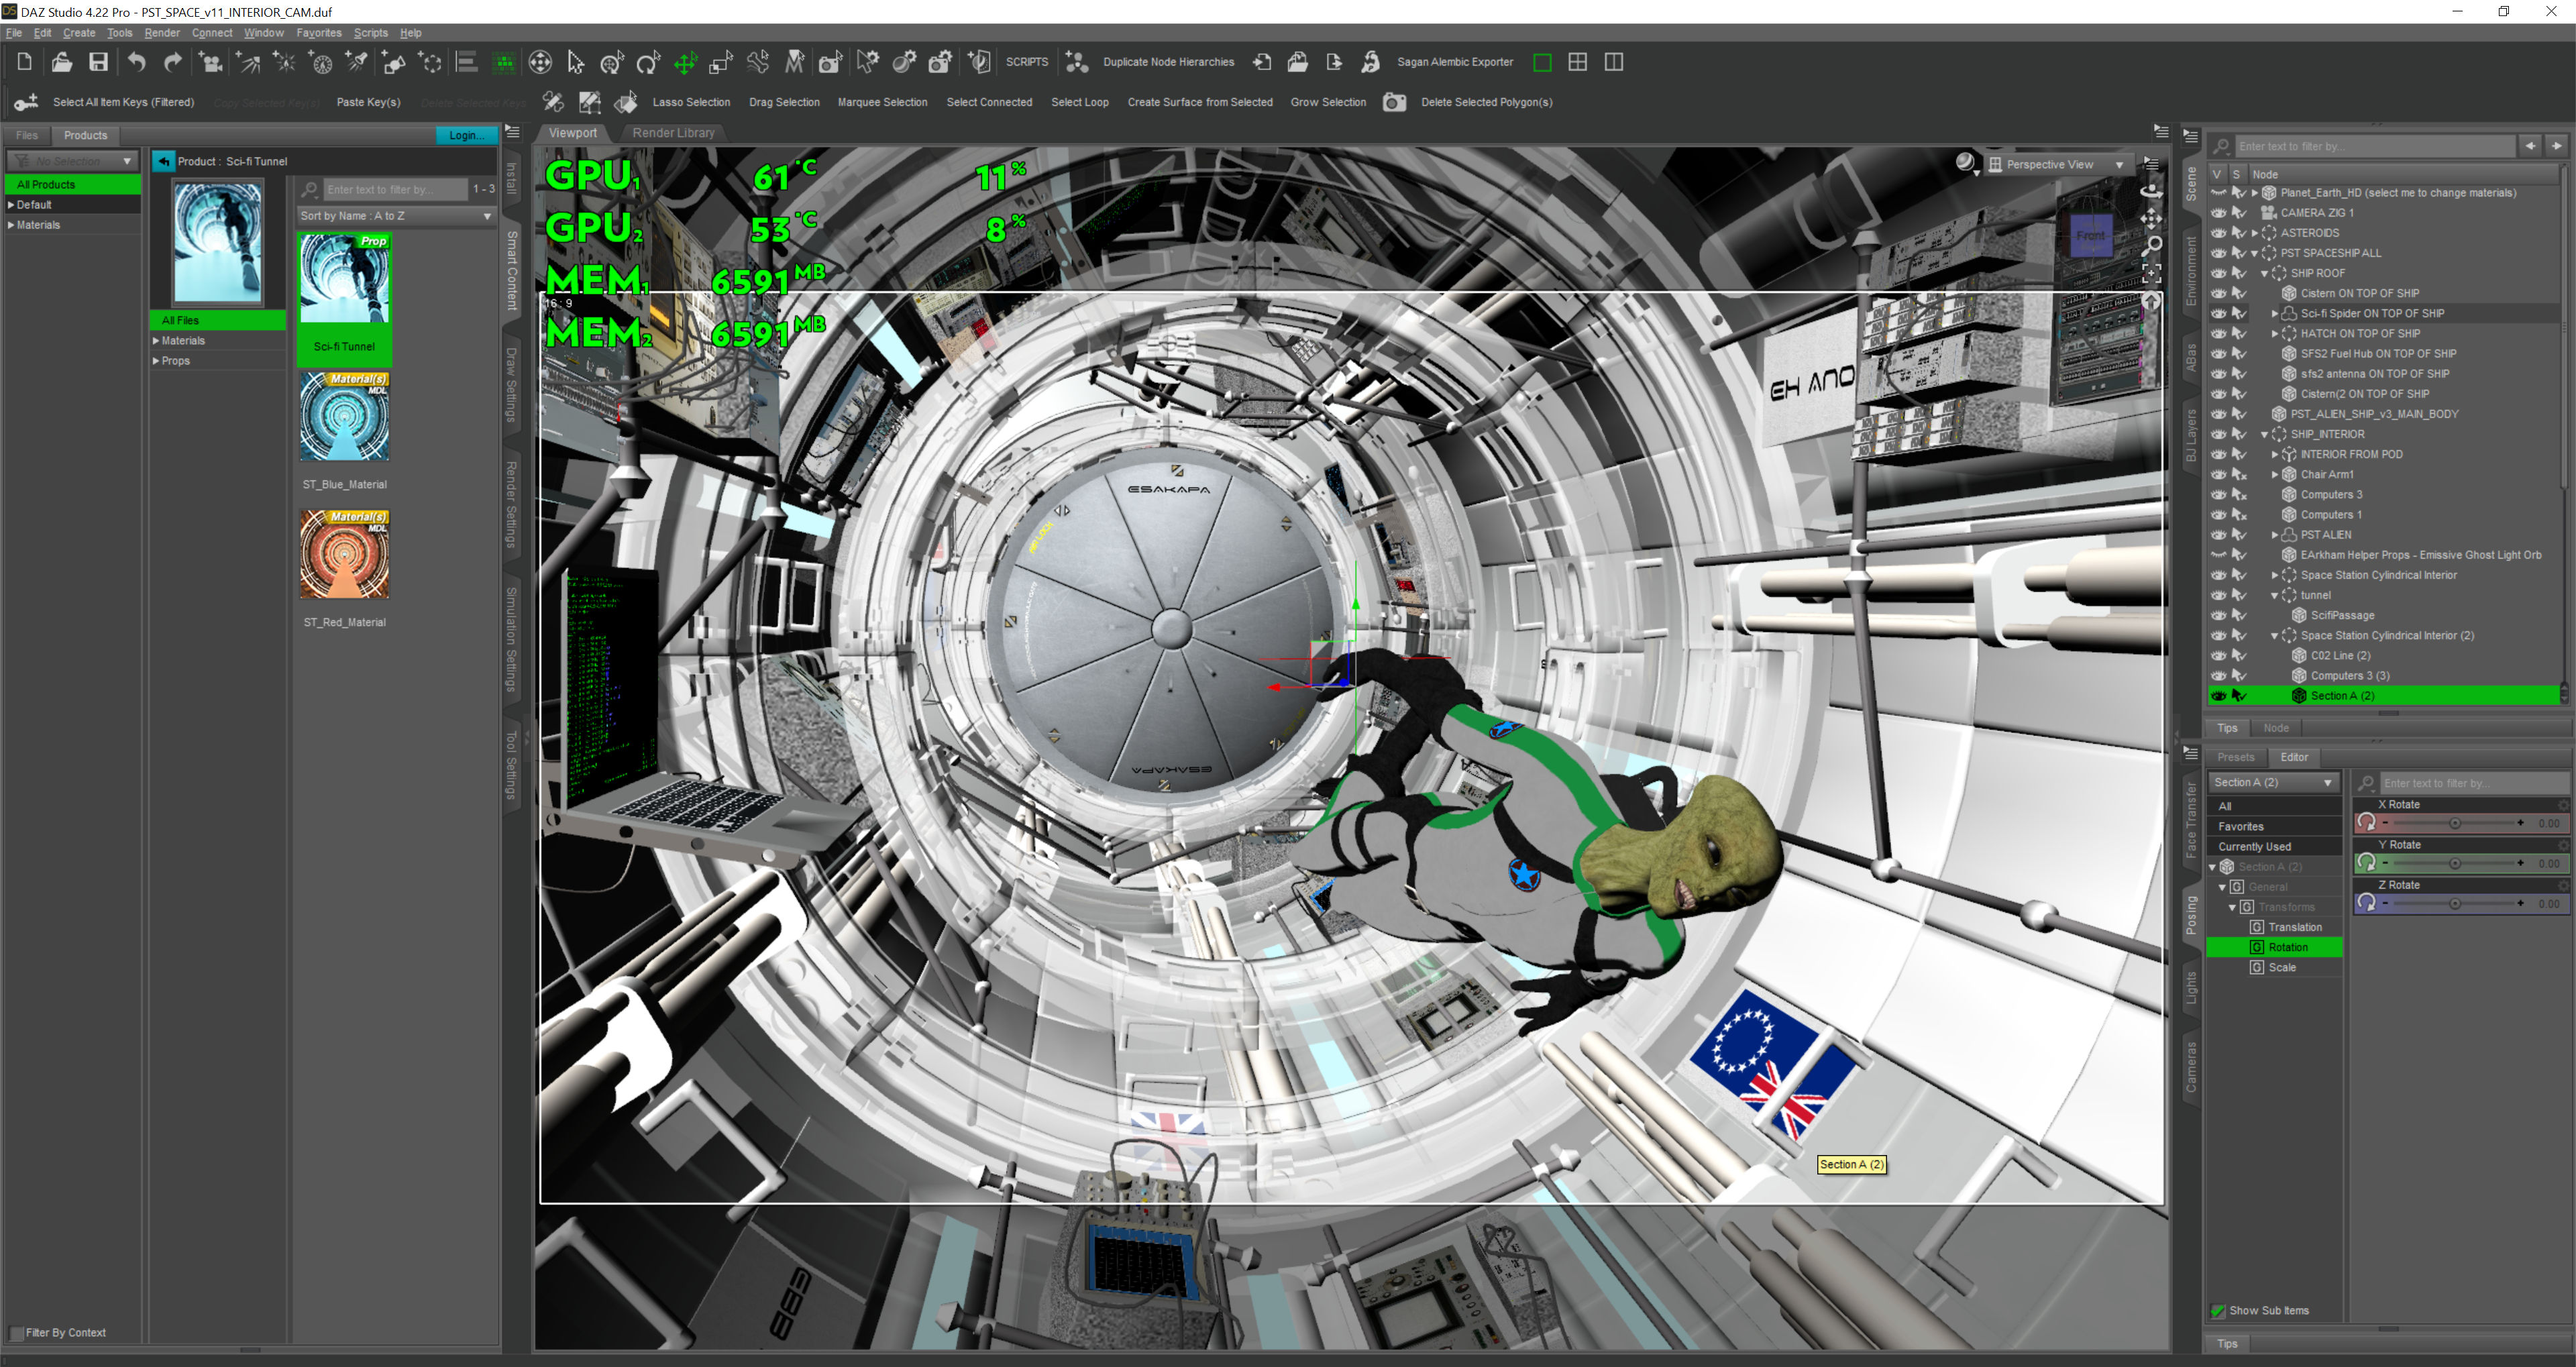
Task: Switch to the Render Library tab
Action: pyautogui.click(x=673, y=133)
